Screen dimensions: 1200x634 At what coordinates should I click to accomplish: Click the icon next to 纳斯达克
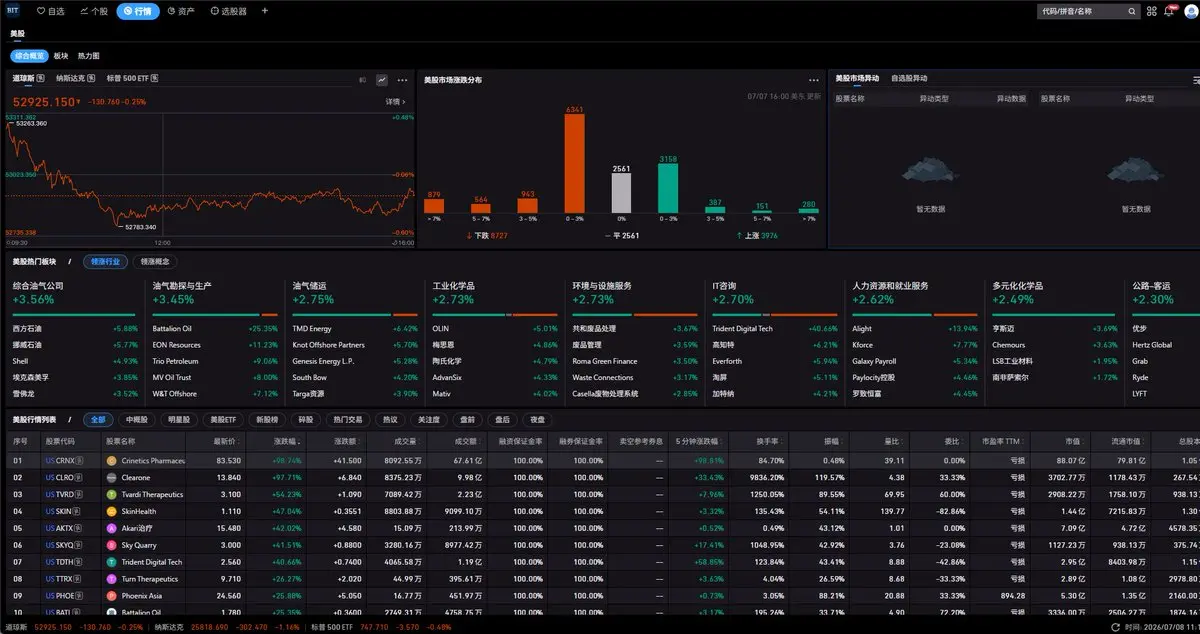pyautogui.click(x=91, y=78)
